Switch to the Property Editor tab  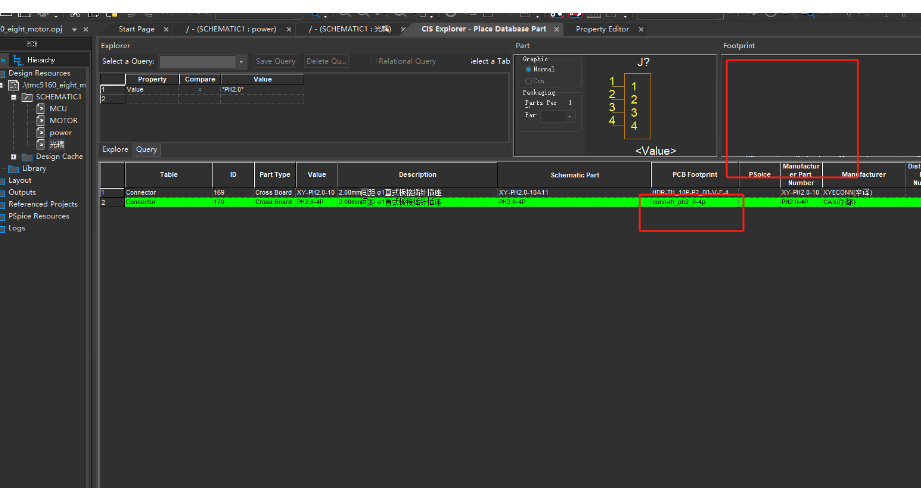(602, 29)
